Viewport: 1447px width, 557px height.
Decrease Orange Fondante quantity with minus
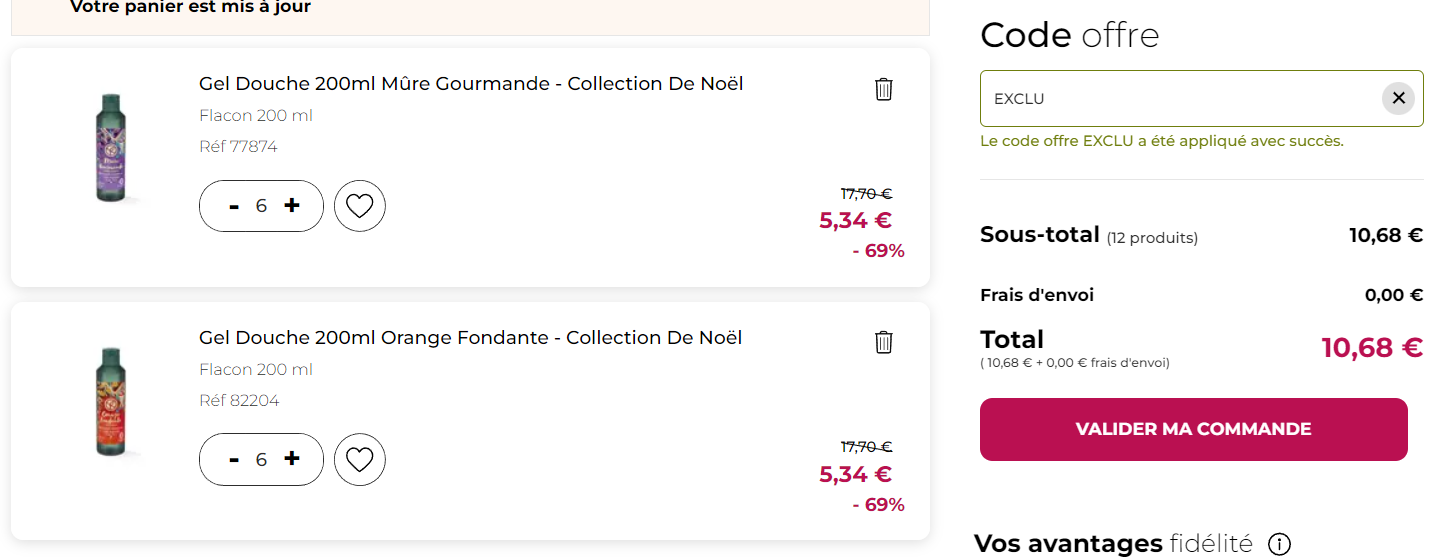pos(234,459)
